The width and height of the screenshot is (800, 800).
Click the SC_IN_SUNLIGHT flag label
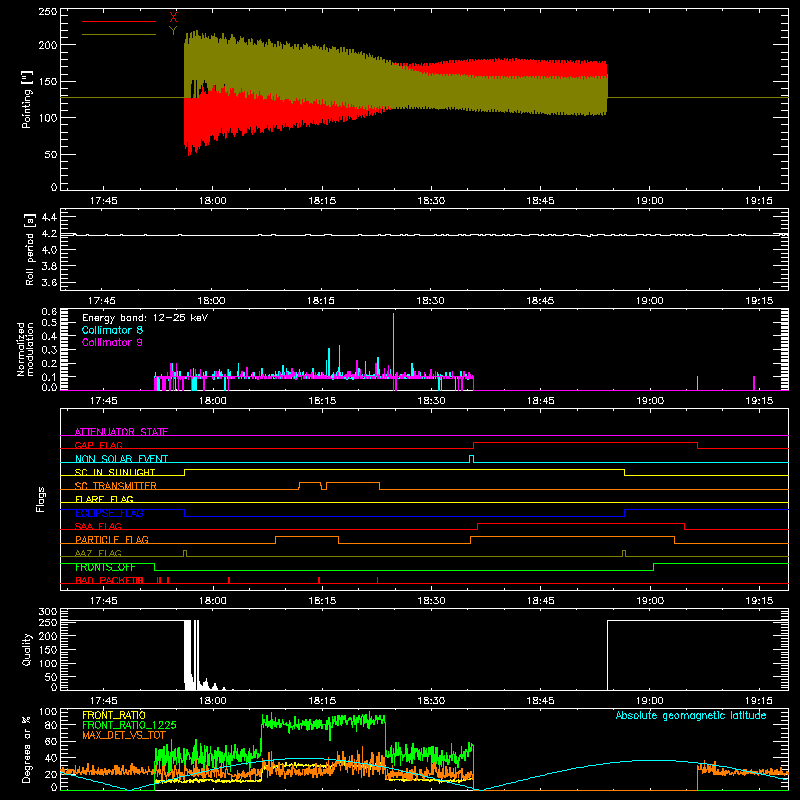[x=115, y=472]
